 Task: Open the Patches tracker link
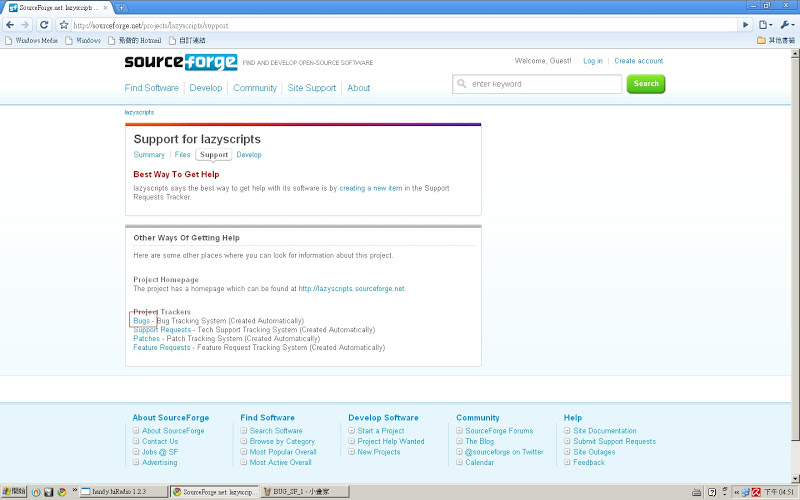tap(146, 339)
